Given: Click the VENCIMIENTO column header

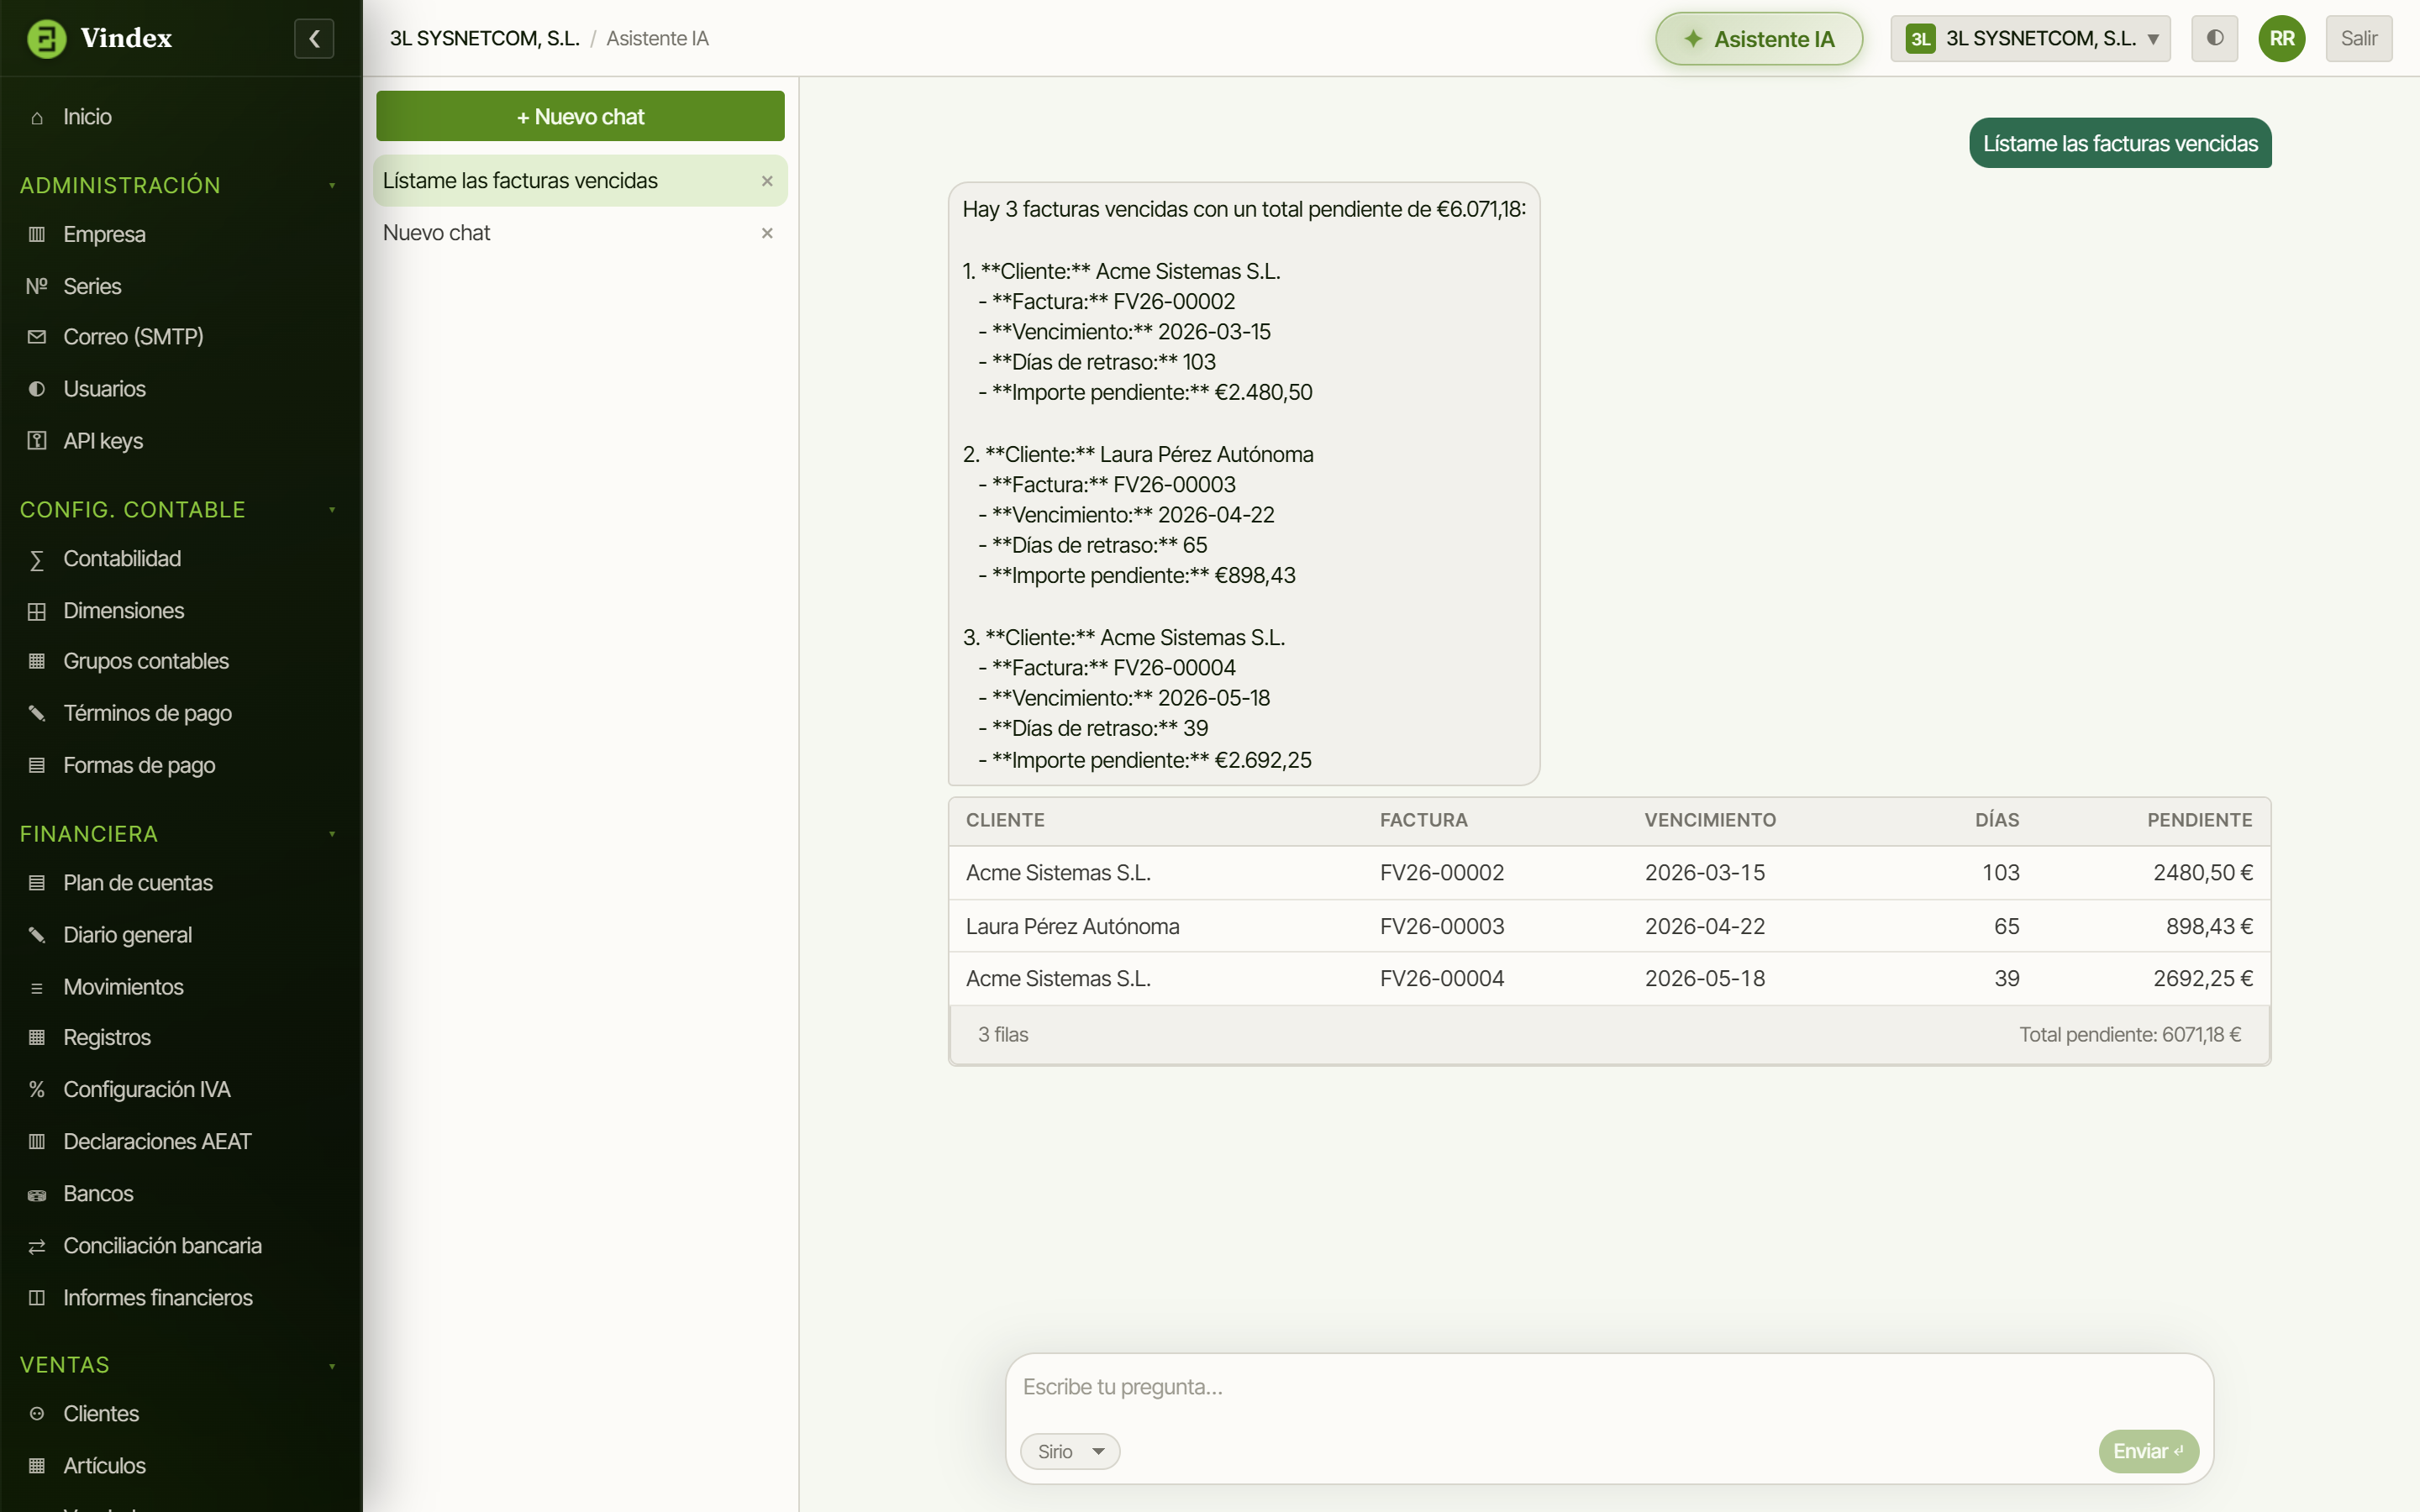Looking at the screenshot, I should pyautogui.click(x=1710, y=820).
